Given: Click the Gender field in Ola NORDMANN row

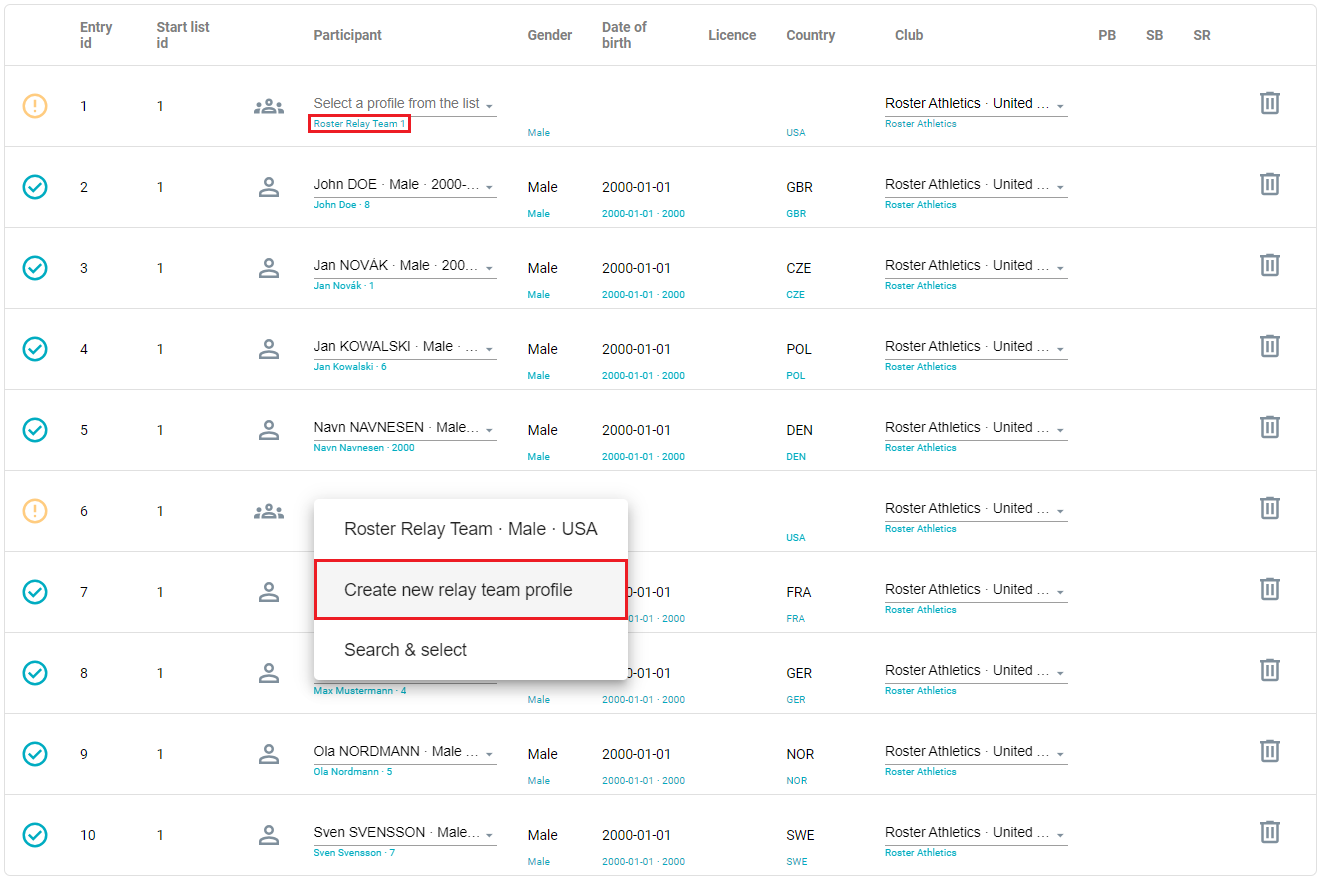Looking at the screenshot, I should click(x=543, y=754).
